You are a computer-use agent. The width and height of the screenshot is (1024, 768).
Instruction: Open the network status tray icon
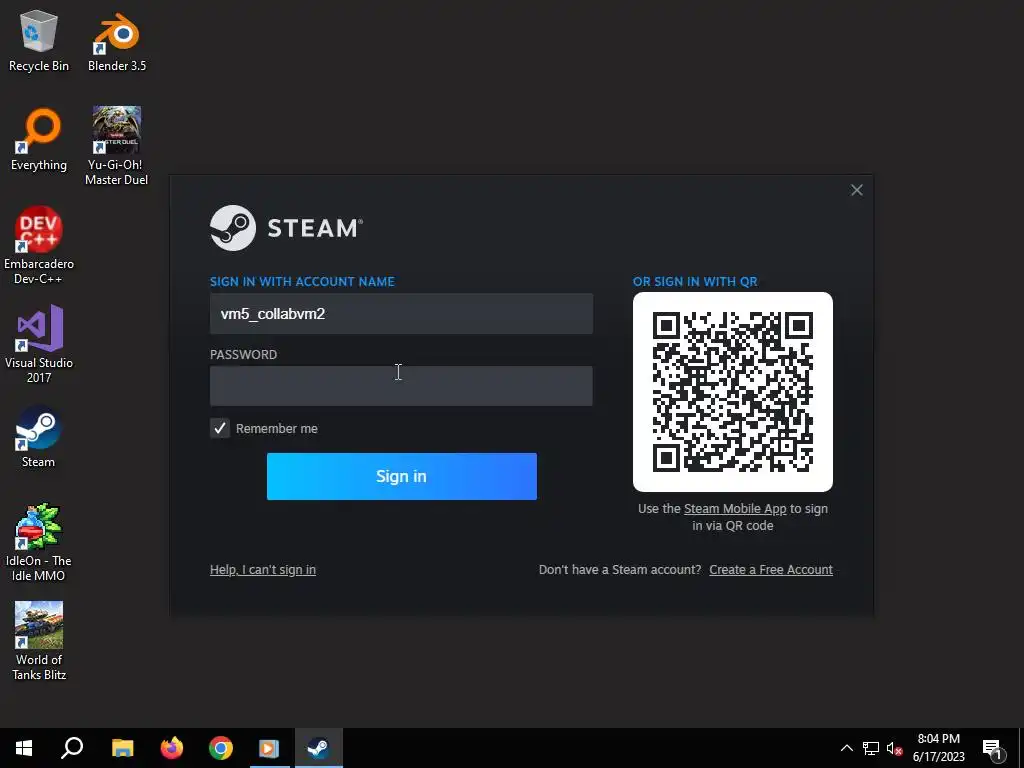(x=871, y=748)
